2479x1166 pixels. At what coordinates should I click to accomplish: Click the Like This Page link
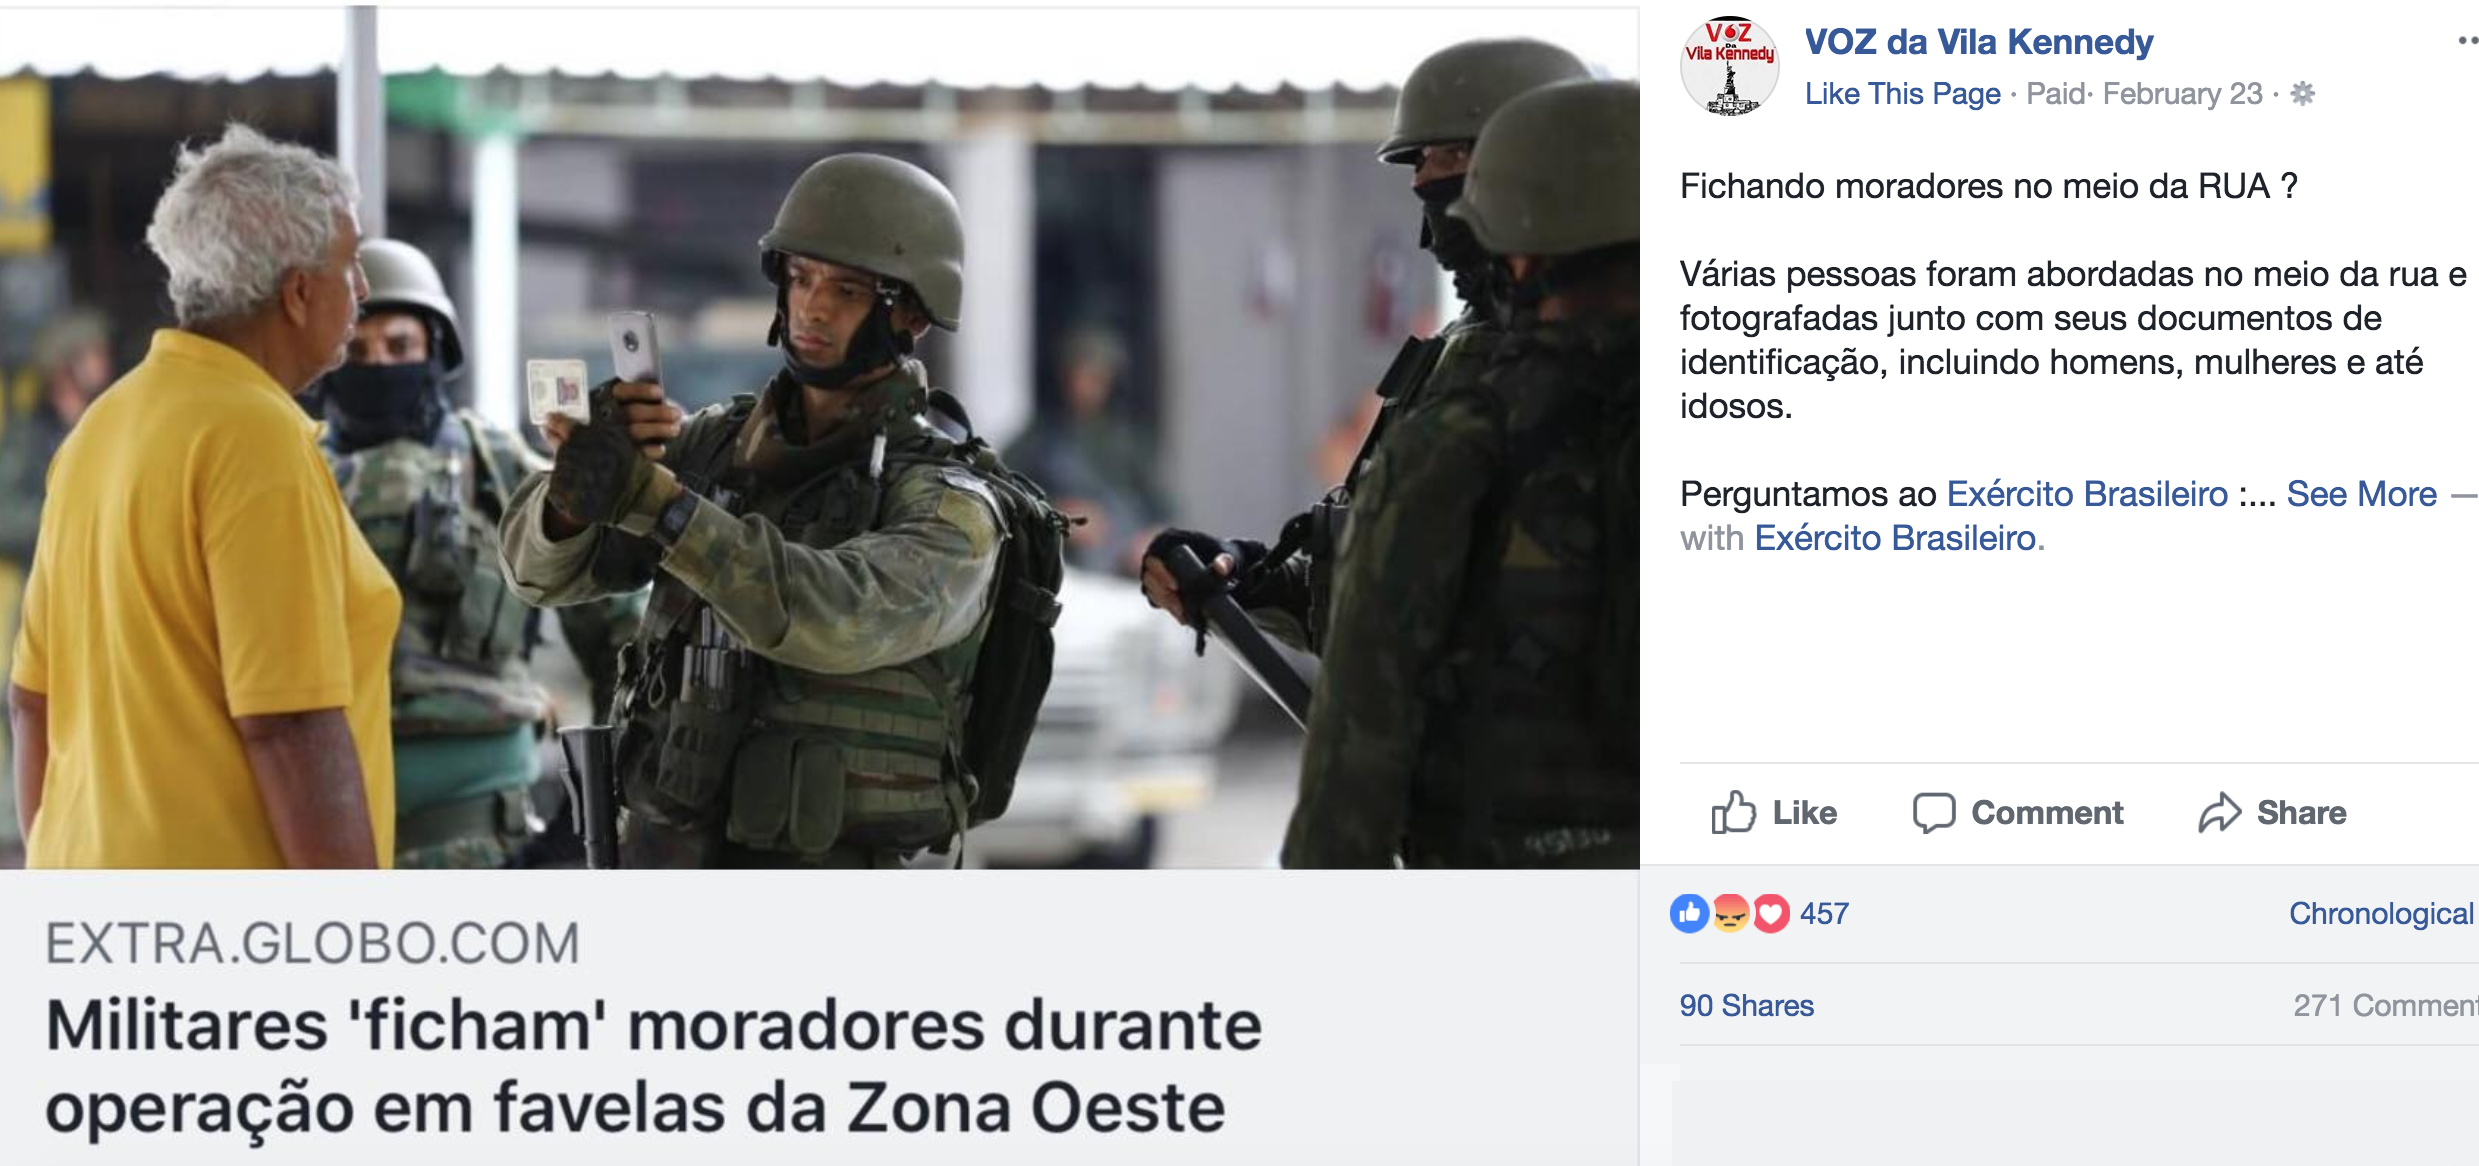point(1902,94)
